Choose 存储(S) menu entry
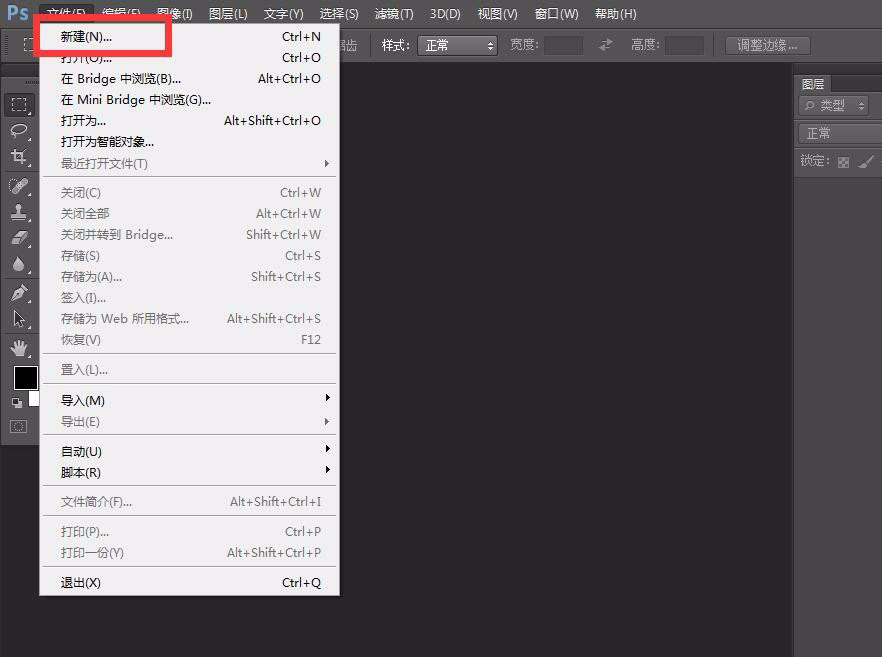The image size is (882, 657). click(x=189, y=256)
